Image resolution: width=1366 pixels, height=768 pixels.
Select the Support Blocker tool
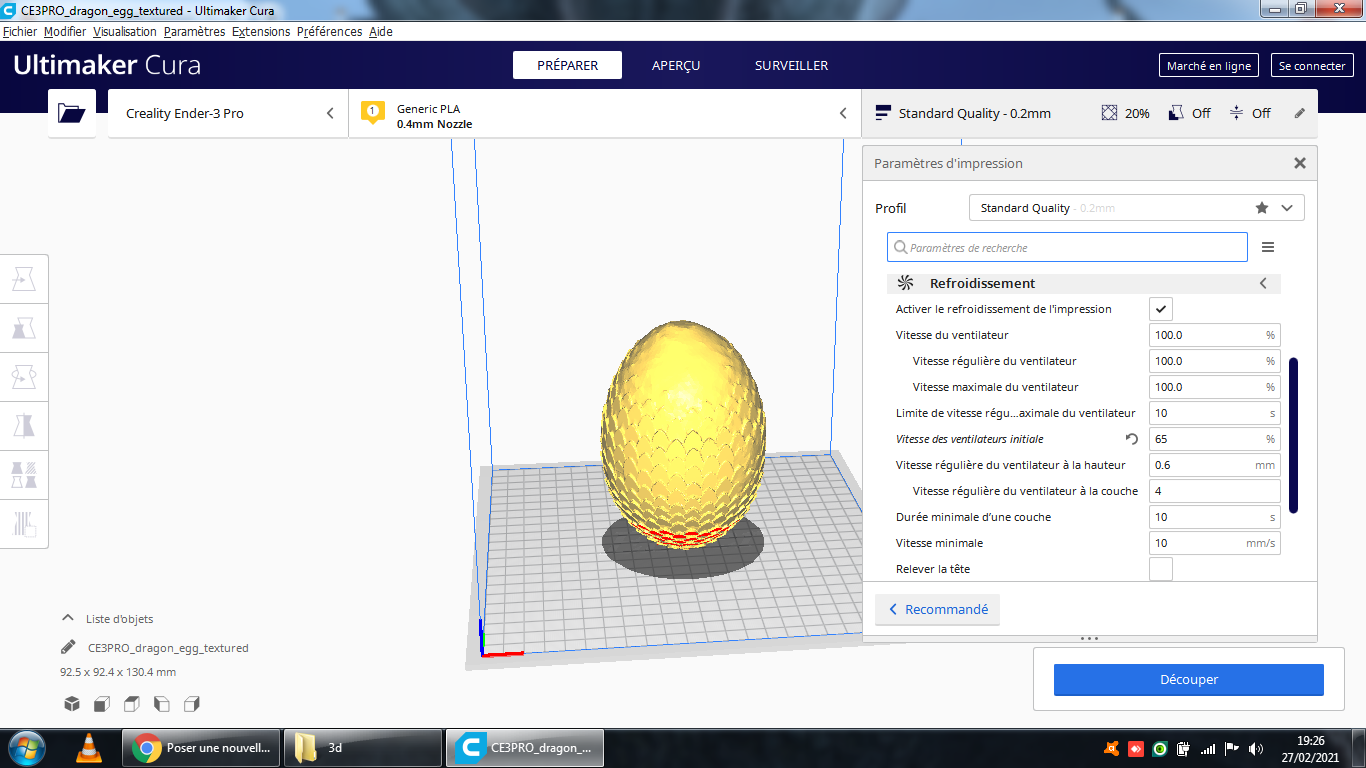[24, 522]
